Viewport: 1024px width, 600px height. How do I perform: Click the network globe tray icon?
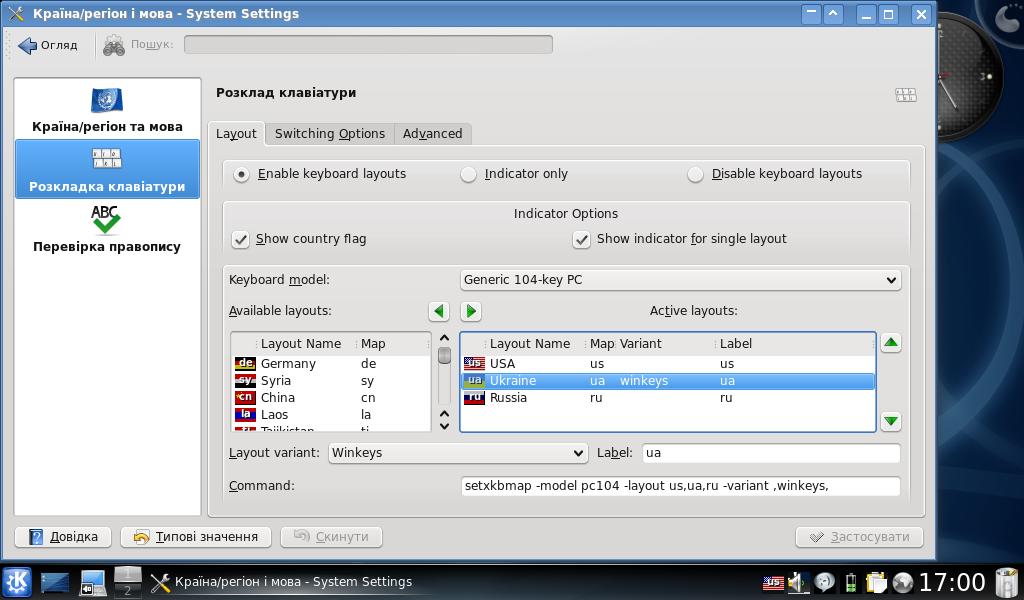pos(903,582)
